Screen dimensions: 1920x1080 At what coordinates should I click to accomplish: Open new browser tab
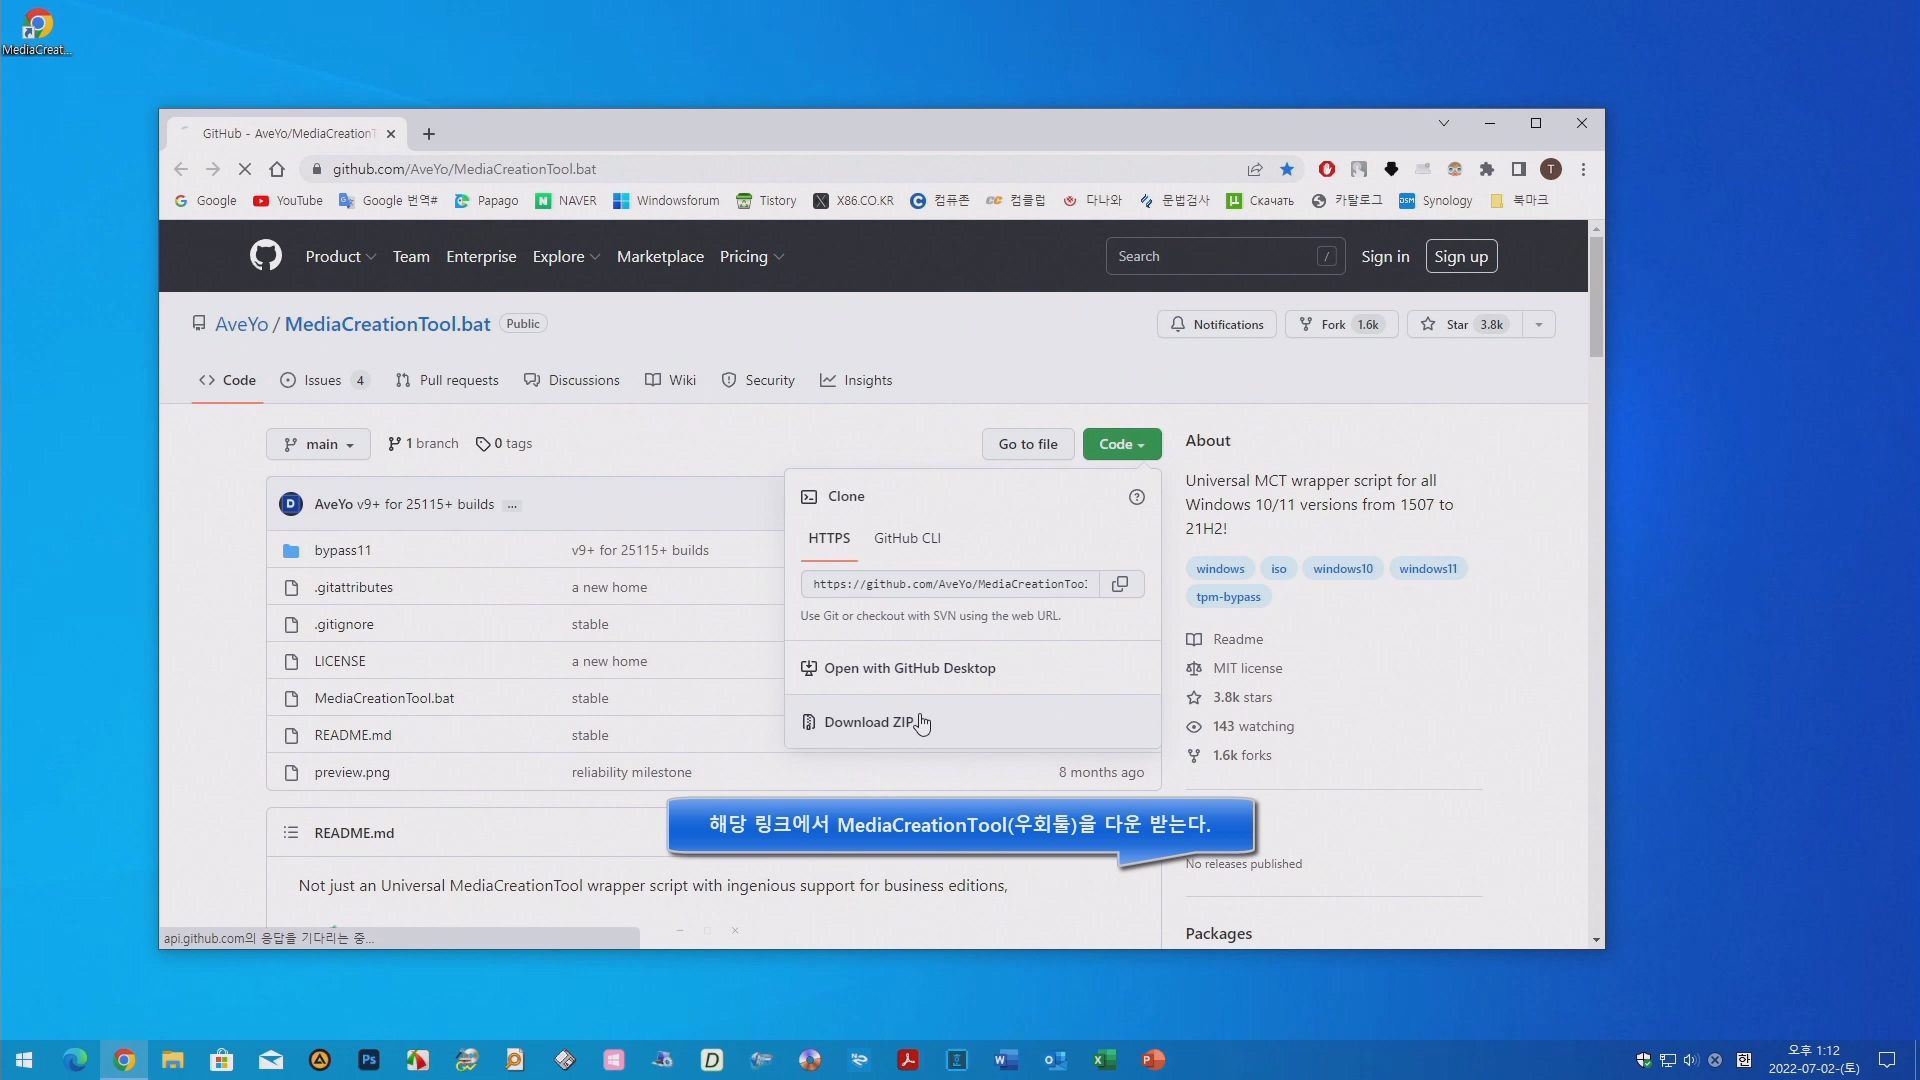[429, 134]
